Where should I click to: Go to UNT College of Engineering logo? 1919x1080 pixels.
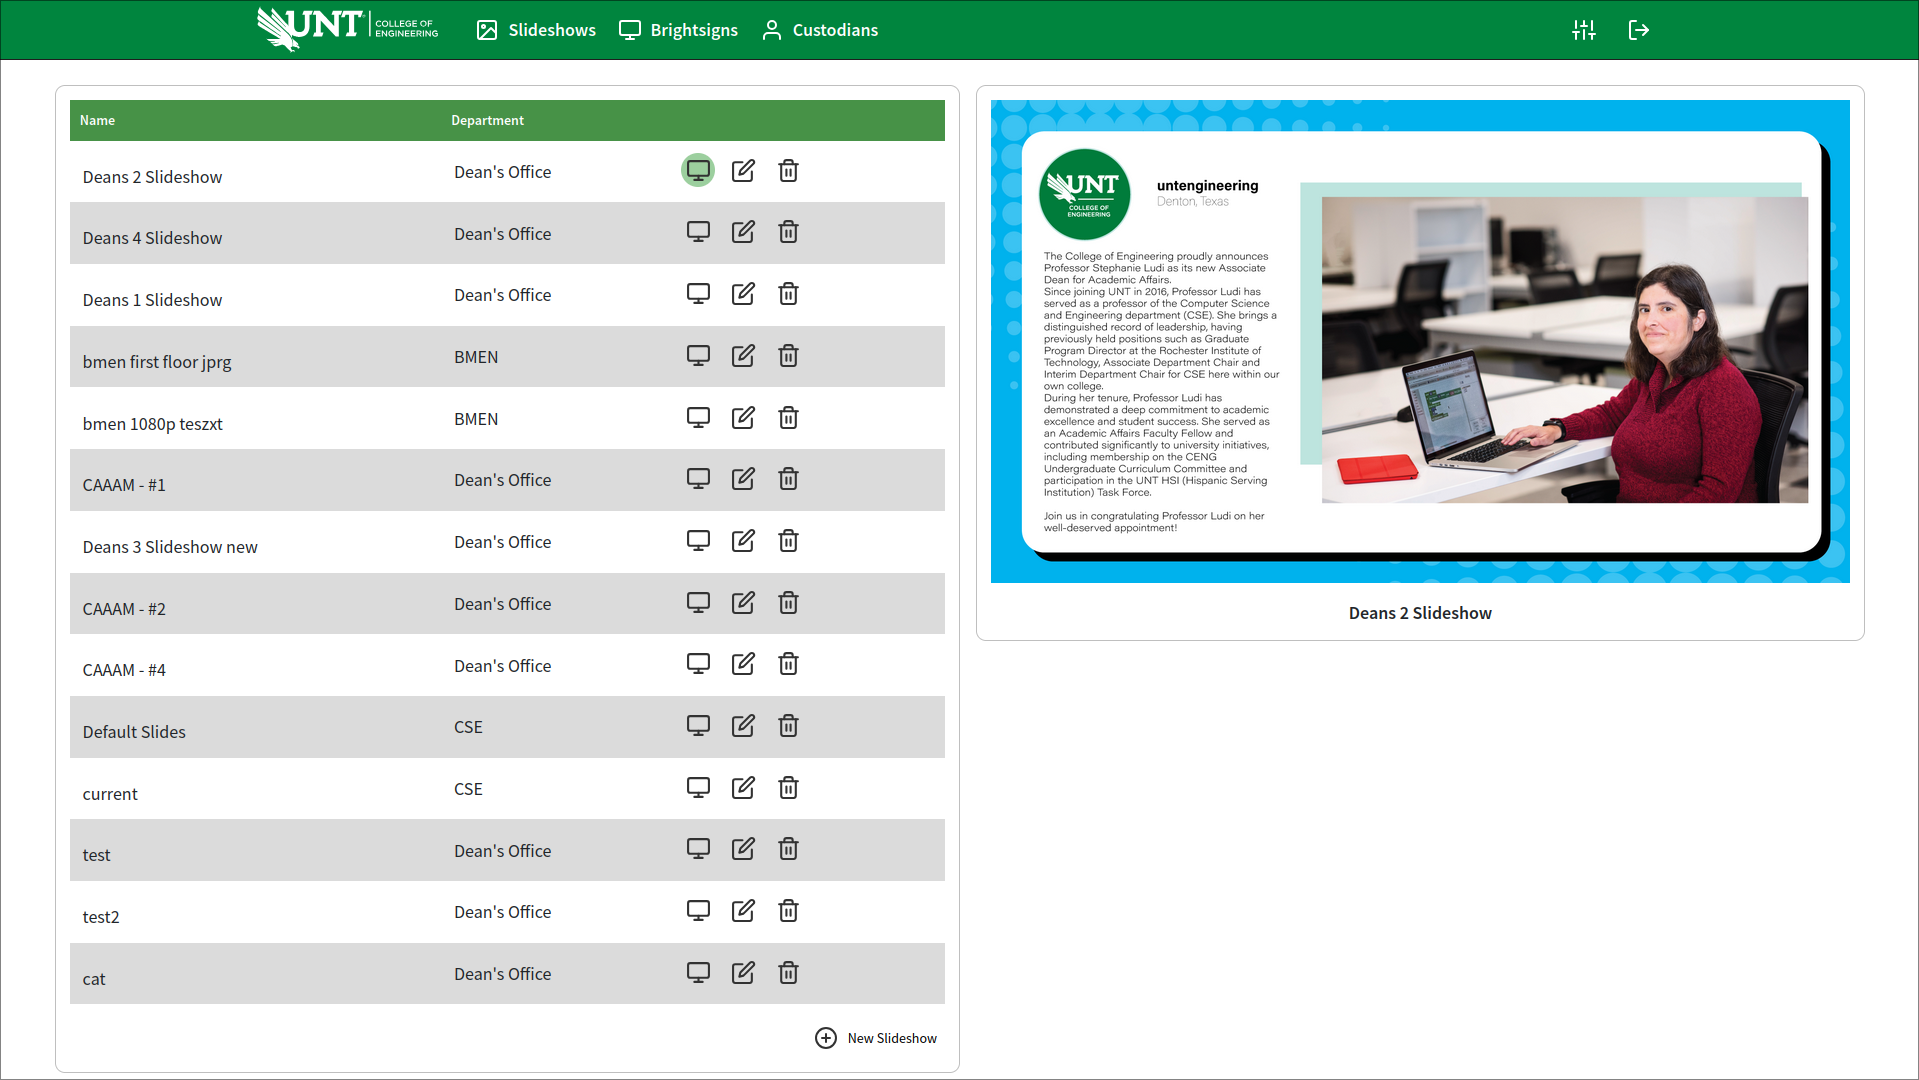coord(347,29)
